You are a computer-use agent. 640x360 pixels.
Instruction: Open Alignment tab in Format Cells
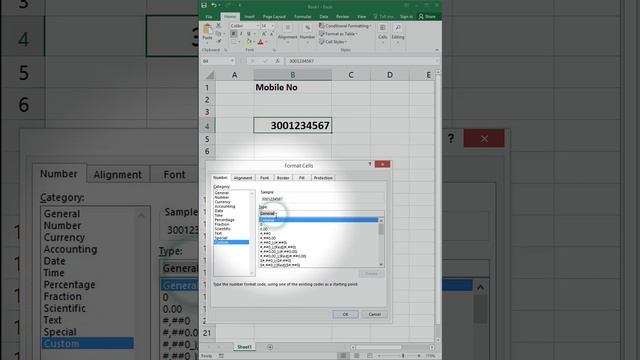[243, 178]
